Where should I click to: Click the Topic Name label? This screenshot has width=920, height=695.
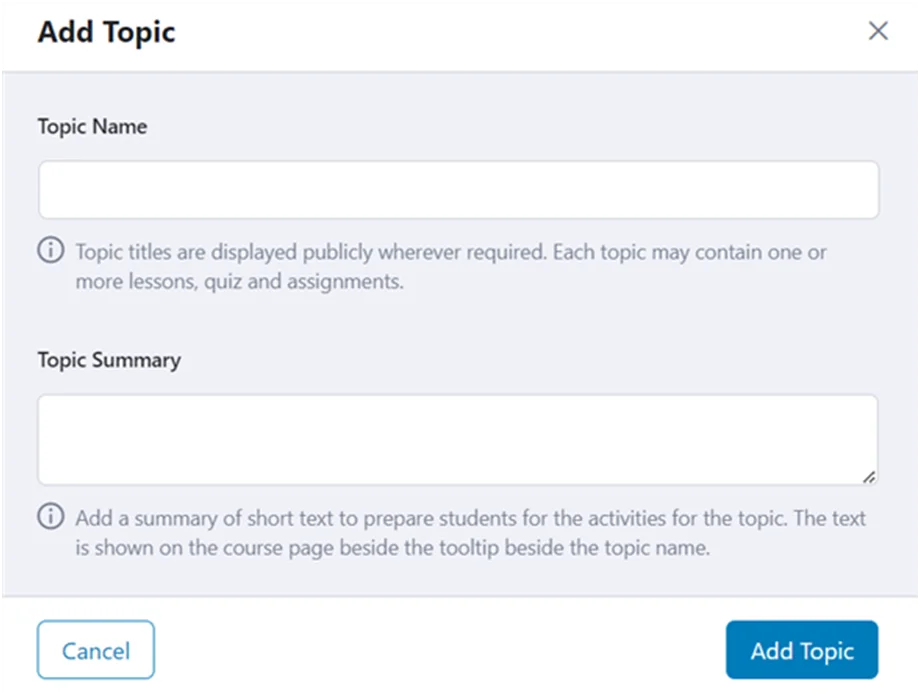(x=92, y=126)
